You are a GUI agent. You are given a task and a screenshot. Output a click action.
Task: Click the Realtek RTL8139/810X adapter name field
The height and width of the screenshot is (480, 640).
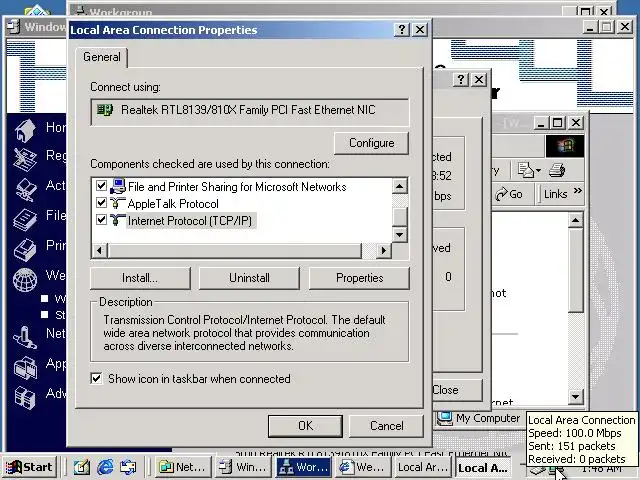pos(249,111)
